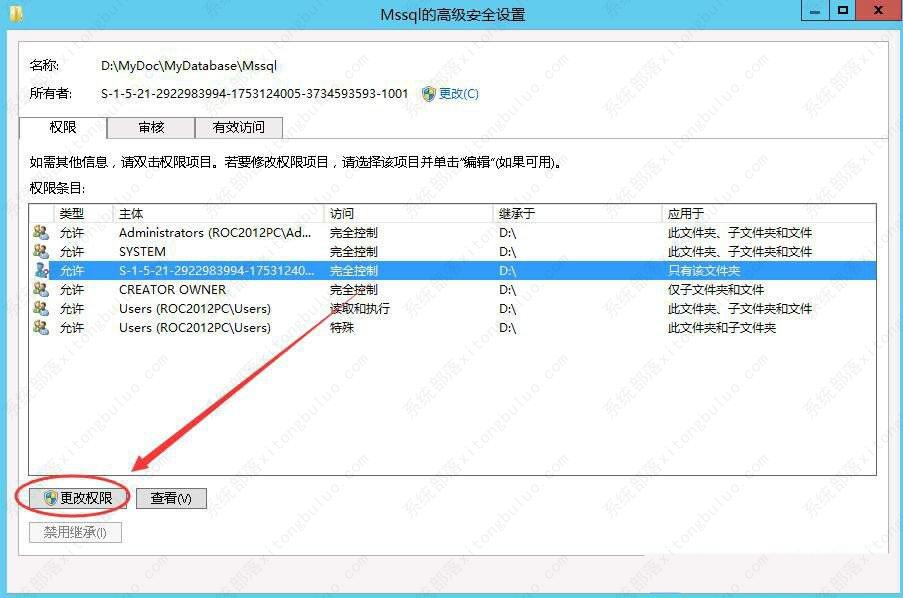Switch to the 审核 tab
The height and width of the screenshot is (598, 903).
[x=151, y=128]
